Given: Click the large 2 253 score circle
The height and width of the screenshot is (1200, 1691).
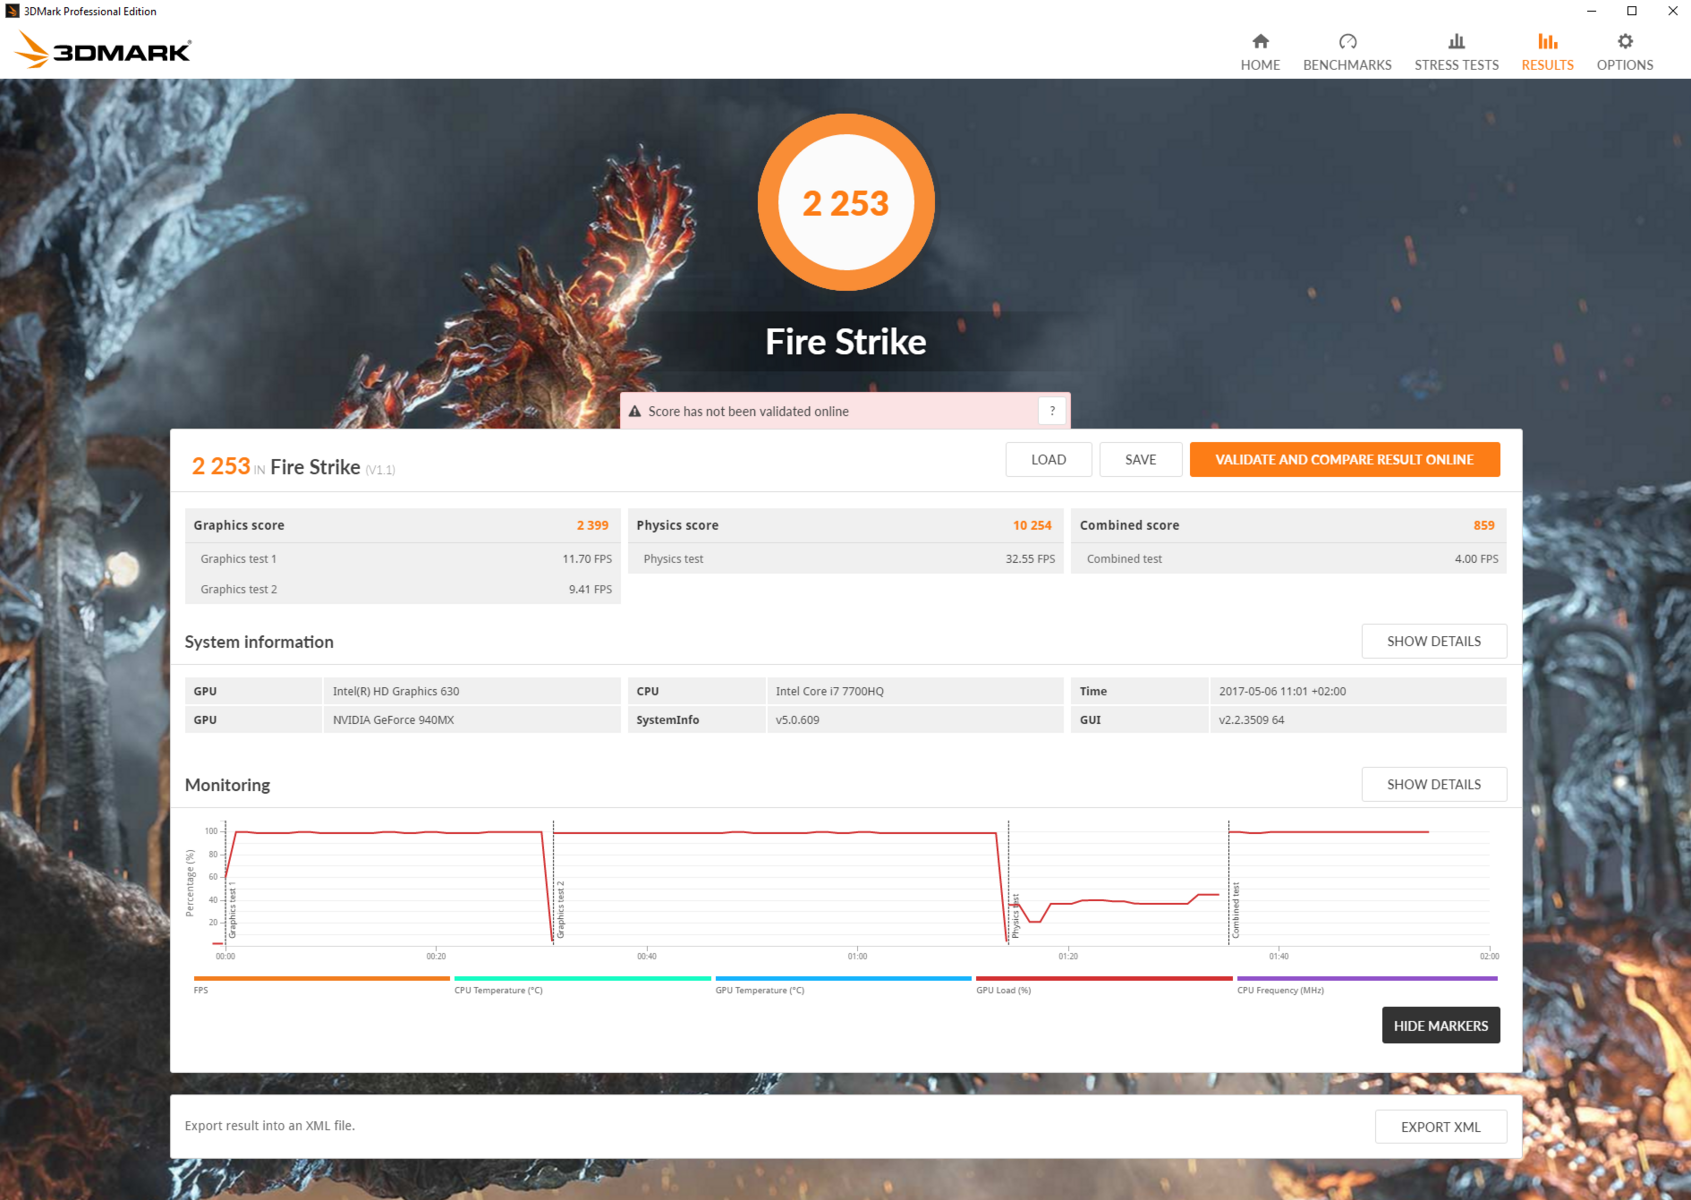Looking at the screenshot, I should point(846,203).
